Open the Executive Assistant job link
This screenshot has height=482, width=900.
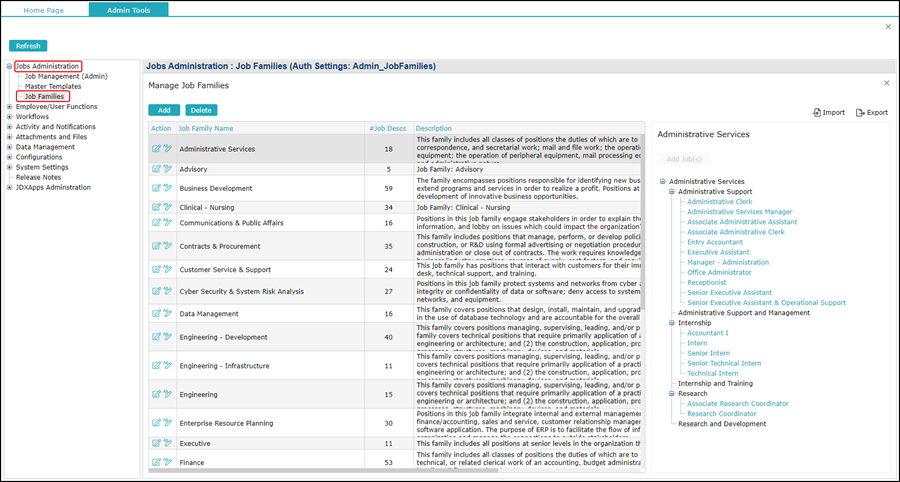click(712, 252)
